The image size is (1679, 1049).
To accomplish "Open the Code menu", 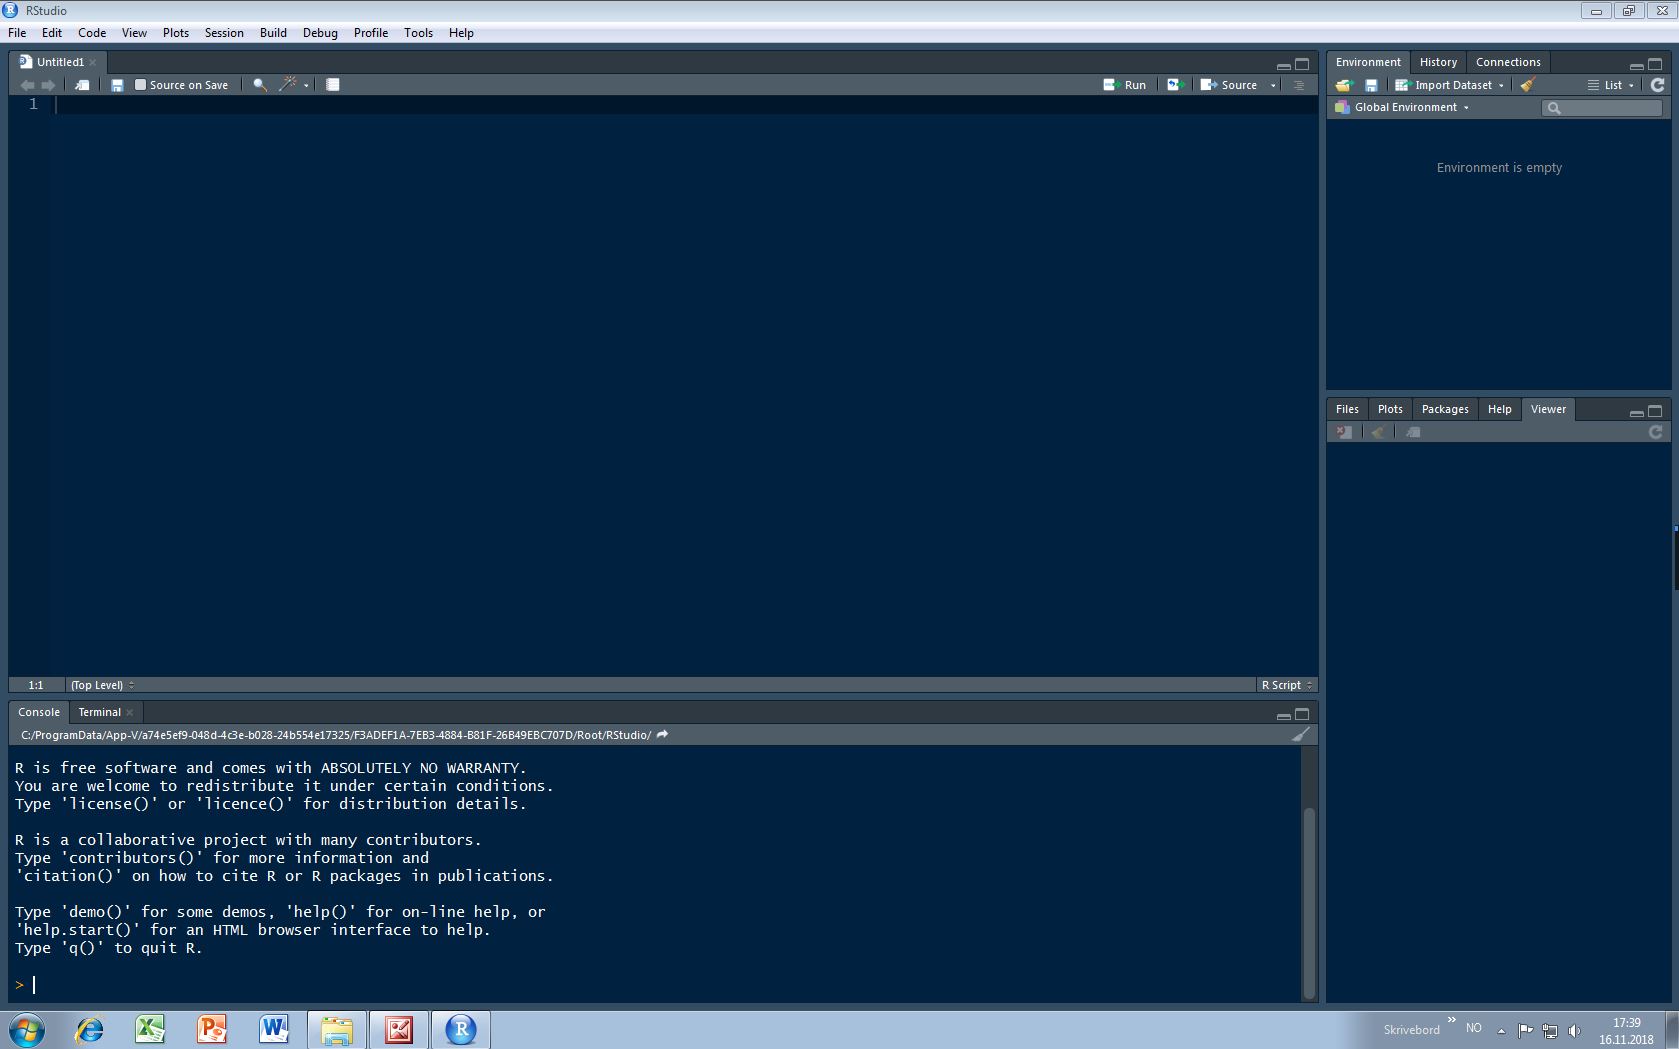I will [92, 33].
